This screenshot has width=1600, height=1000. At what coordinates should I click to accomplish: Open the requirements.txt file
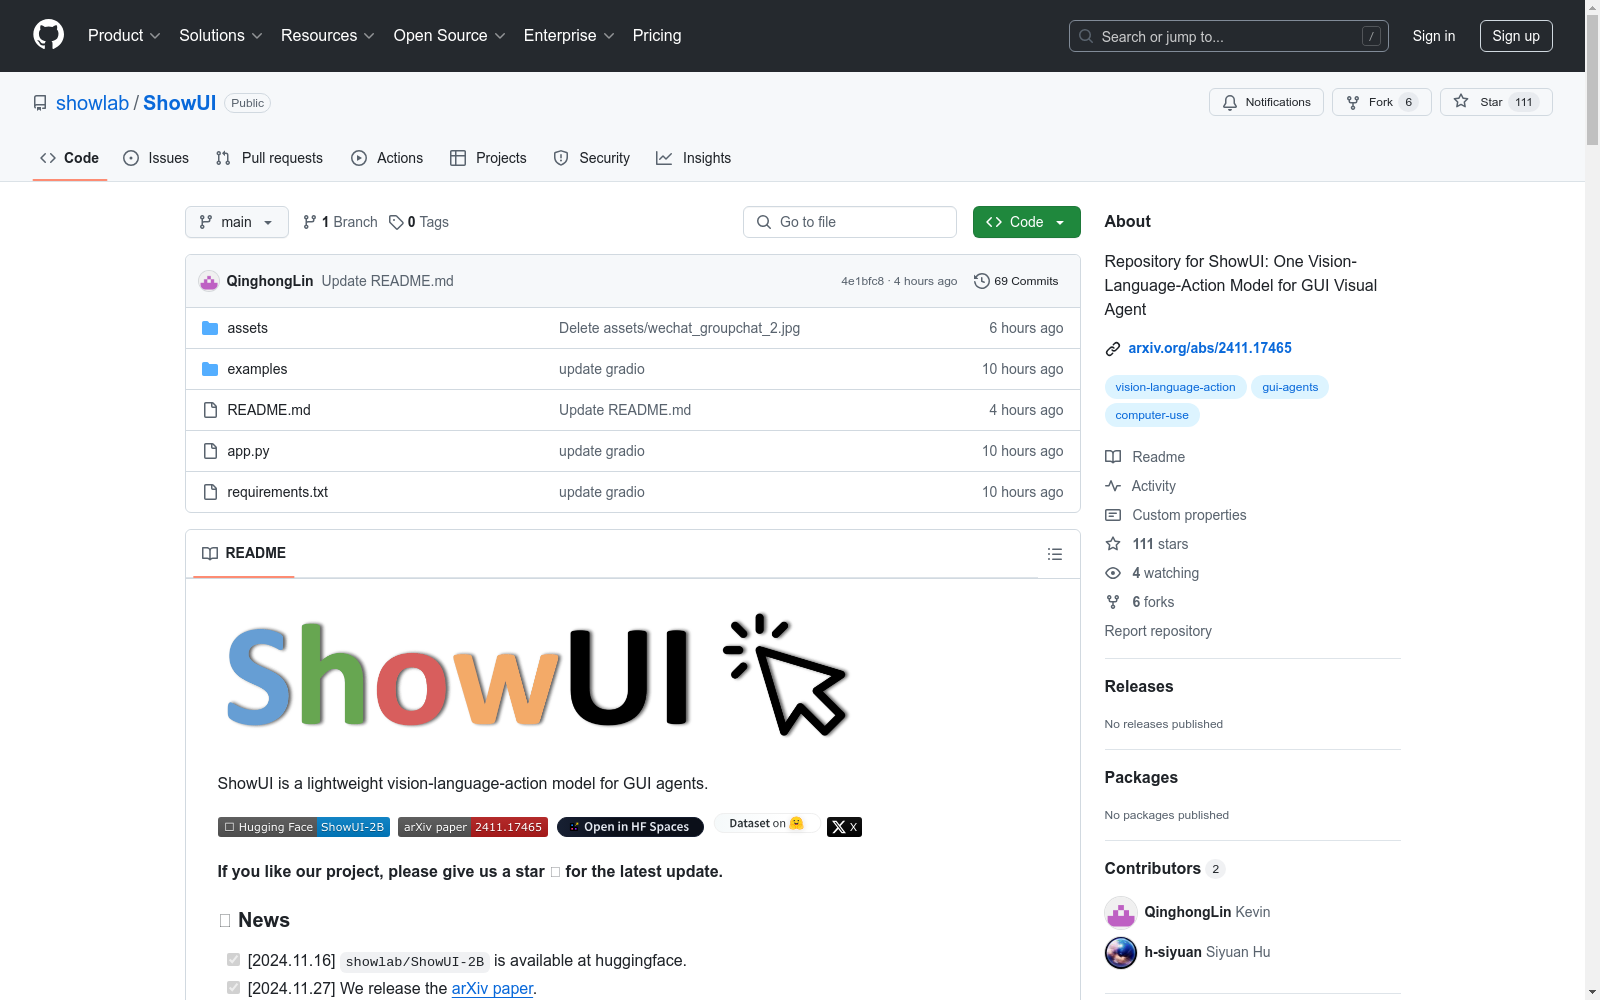[x=277, y=492]
